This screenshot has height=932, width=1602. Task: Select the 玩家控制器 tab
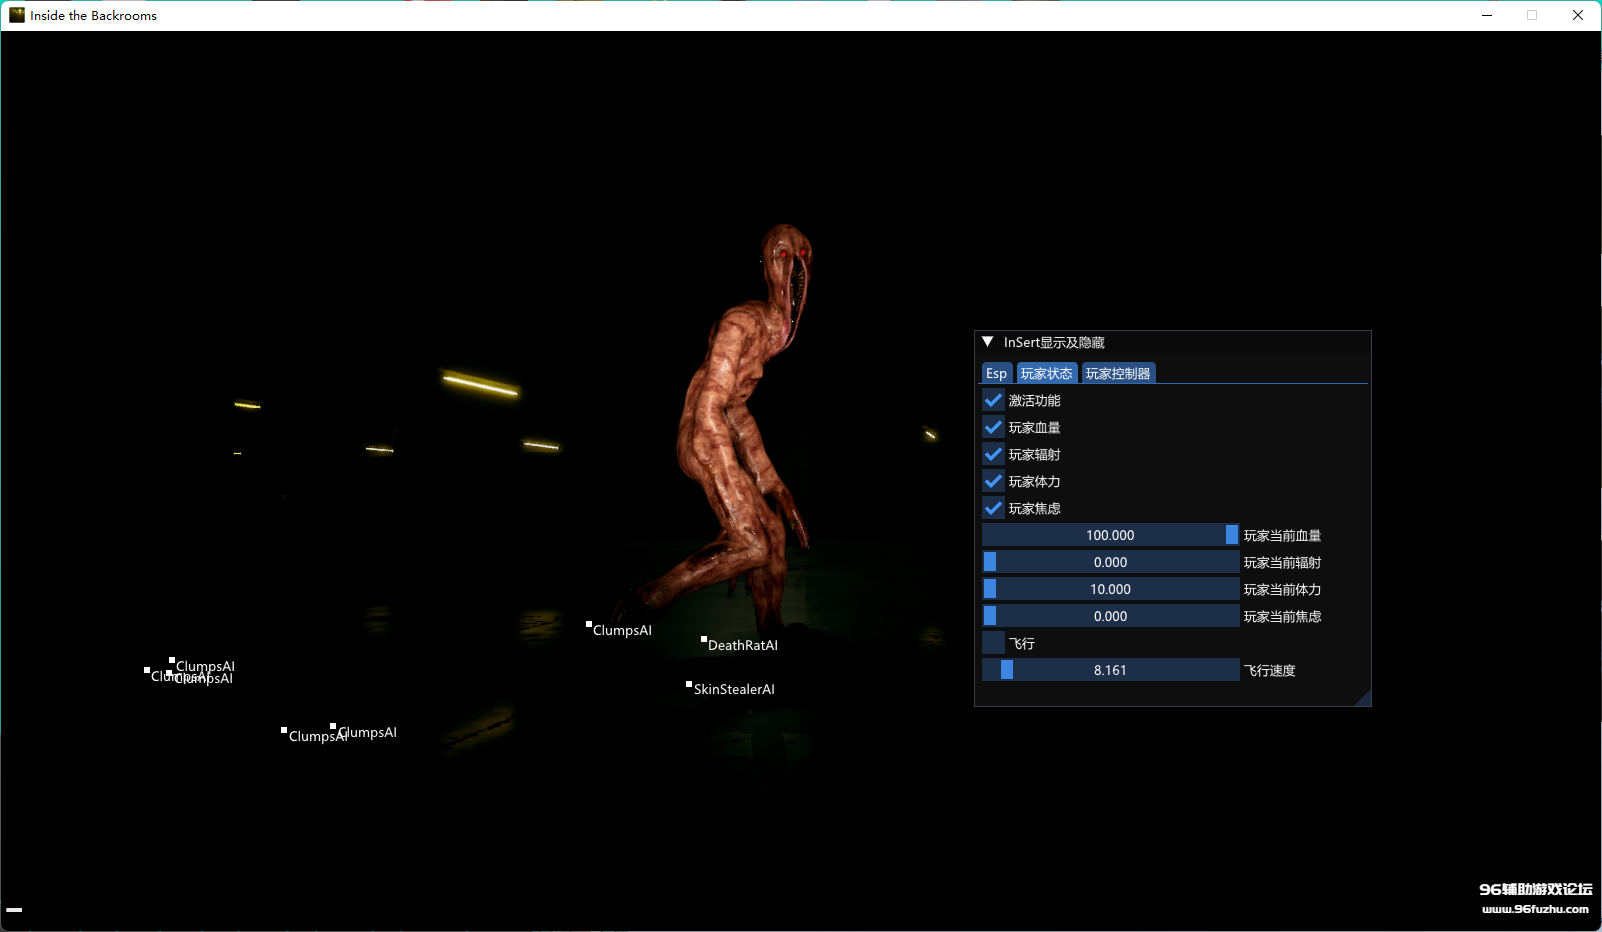pyautogui.click(x=1118, y=373)
